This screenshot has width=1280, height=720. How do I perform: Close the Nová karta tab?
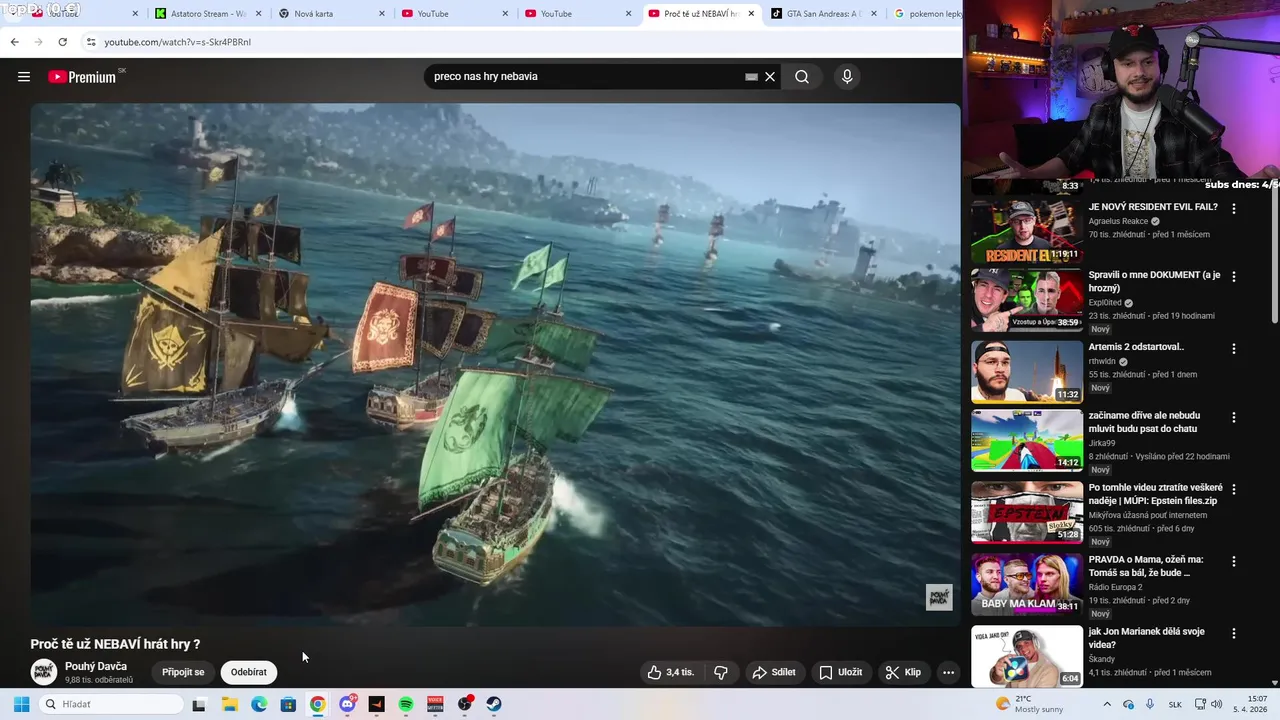tap(382, 14)
